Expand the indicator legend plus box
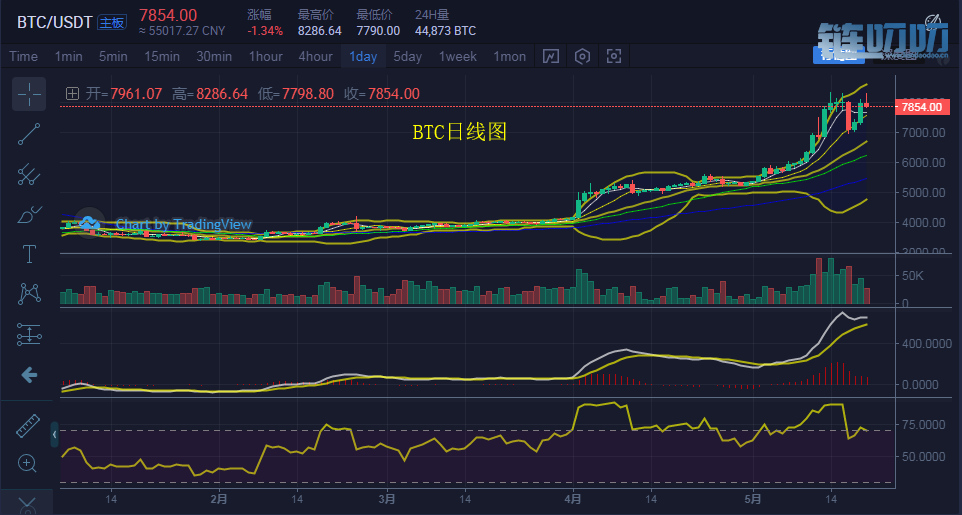Screen dimensions: 962x515 (x=72, y=94)
